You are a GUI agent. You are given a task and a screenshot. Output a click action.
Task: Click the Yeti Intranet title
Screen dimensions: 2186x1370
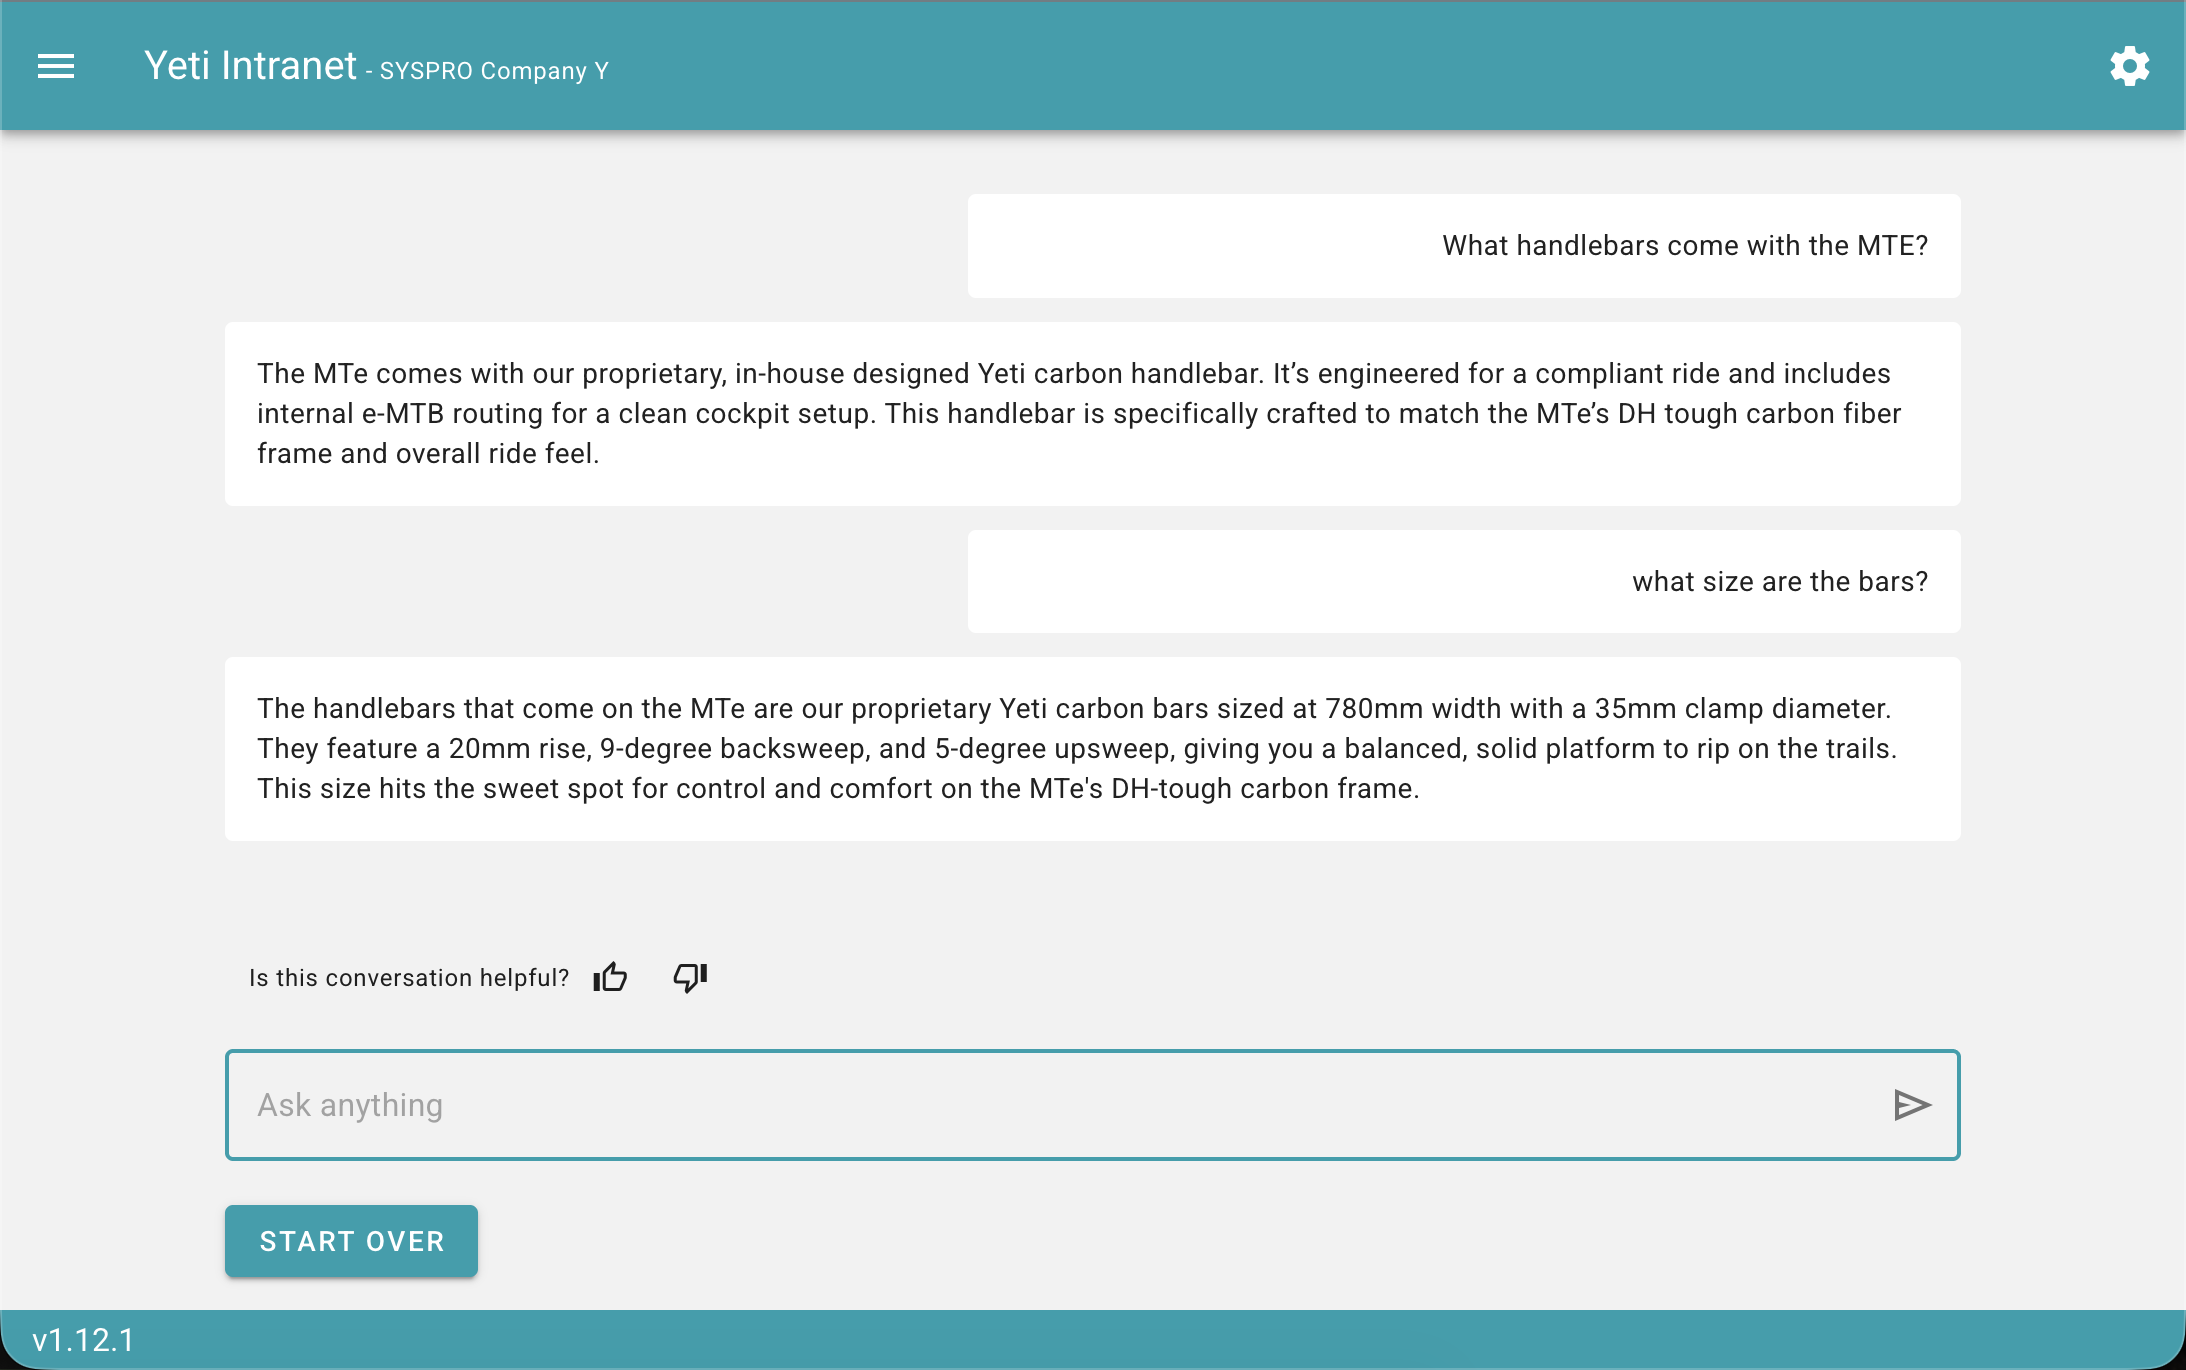click(250, 66)
